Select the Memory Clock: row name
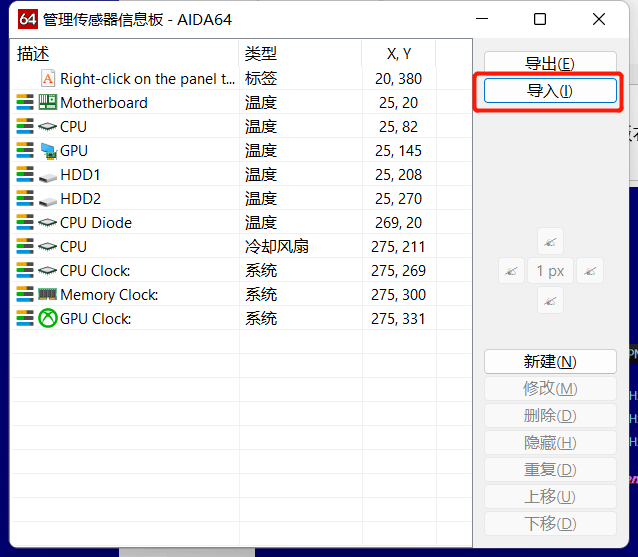 coord(109,295)
